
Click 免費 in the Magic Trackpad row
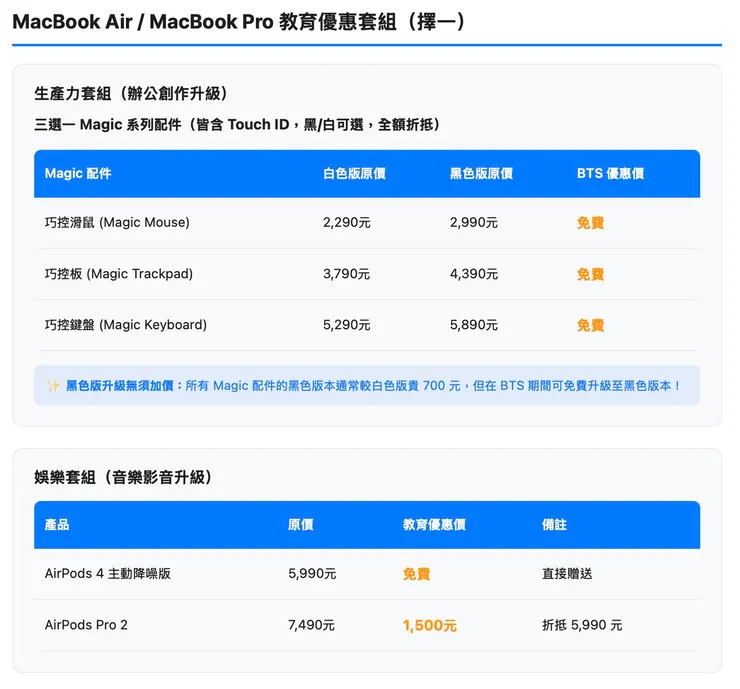click(590, 274)
